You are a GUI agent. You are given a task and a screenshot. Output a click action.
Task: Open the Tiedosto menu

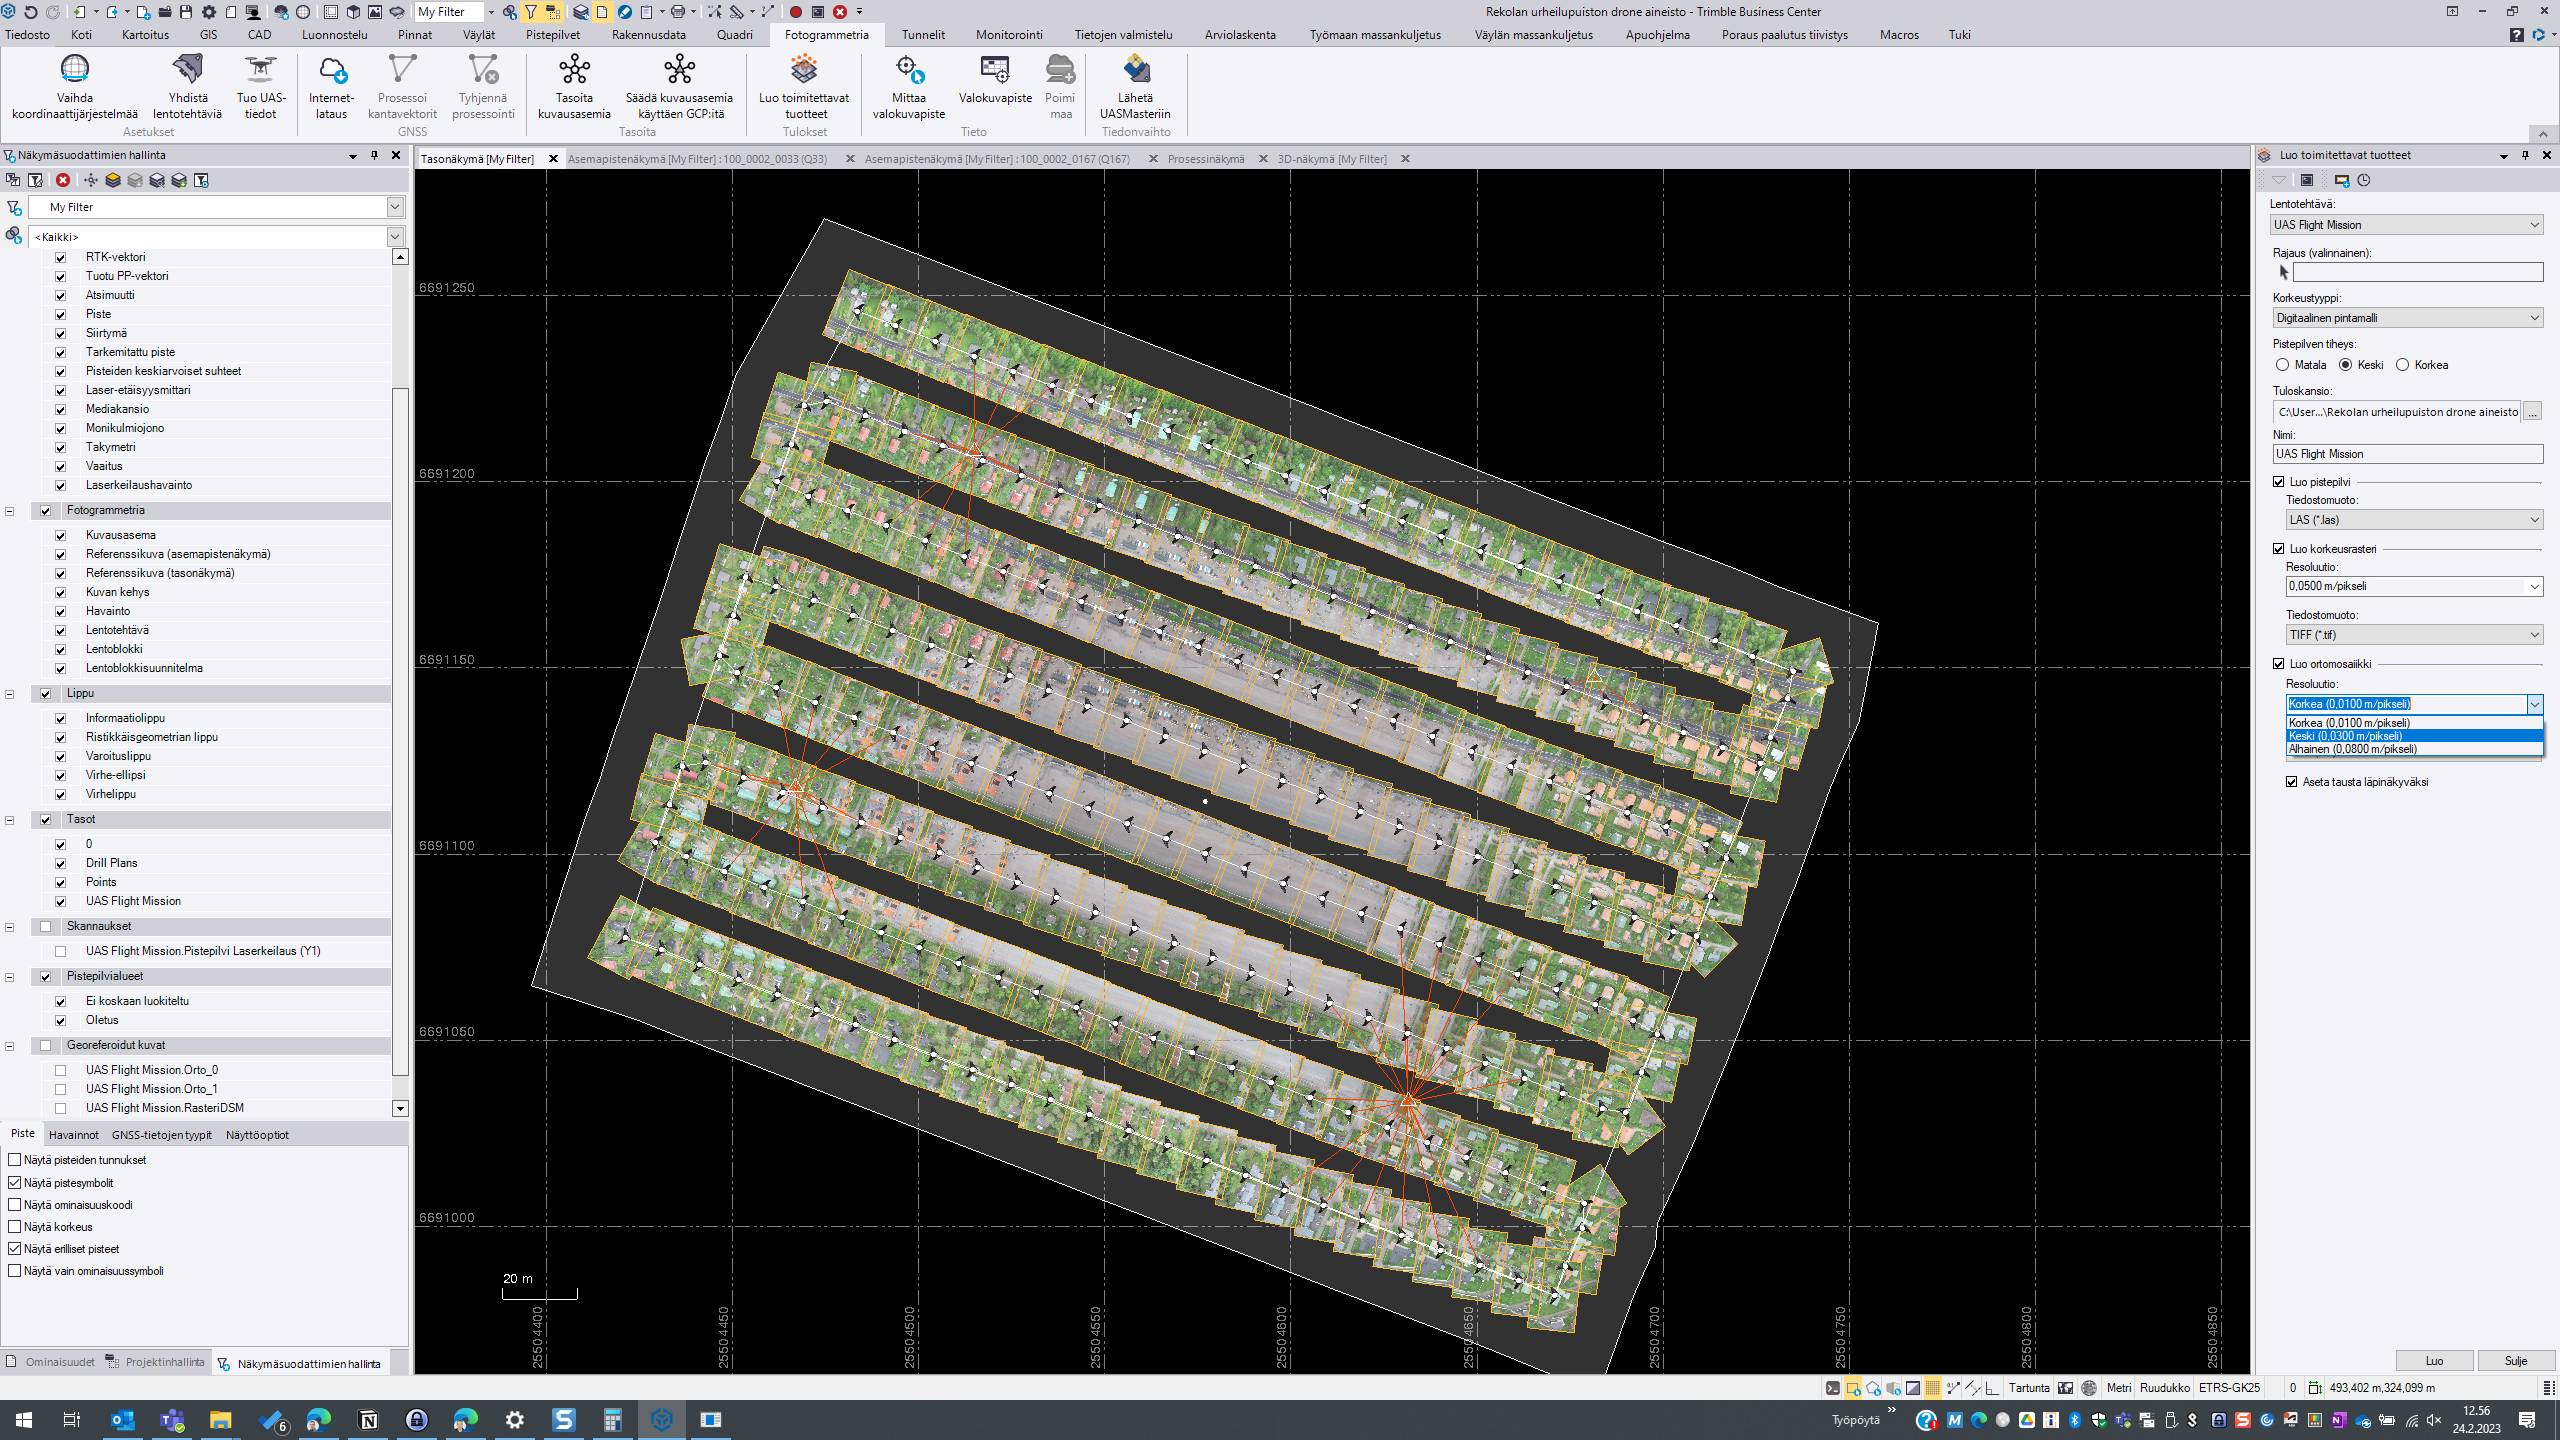pyautogui.click(x=27, y=35)
